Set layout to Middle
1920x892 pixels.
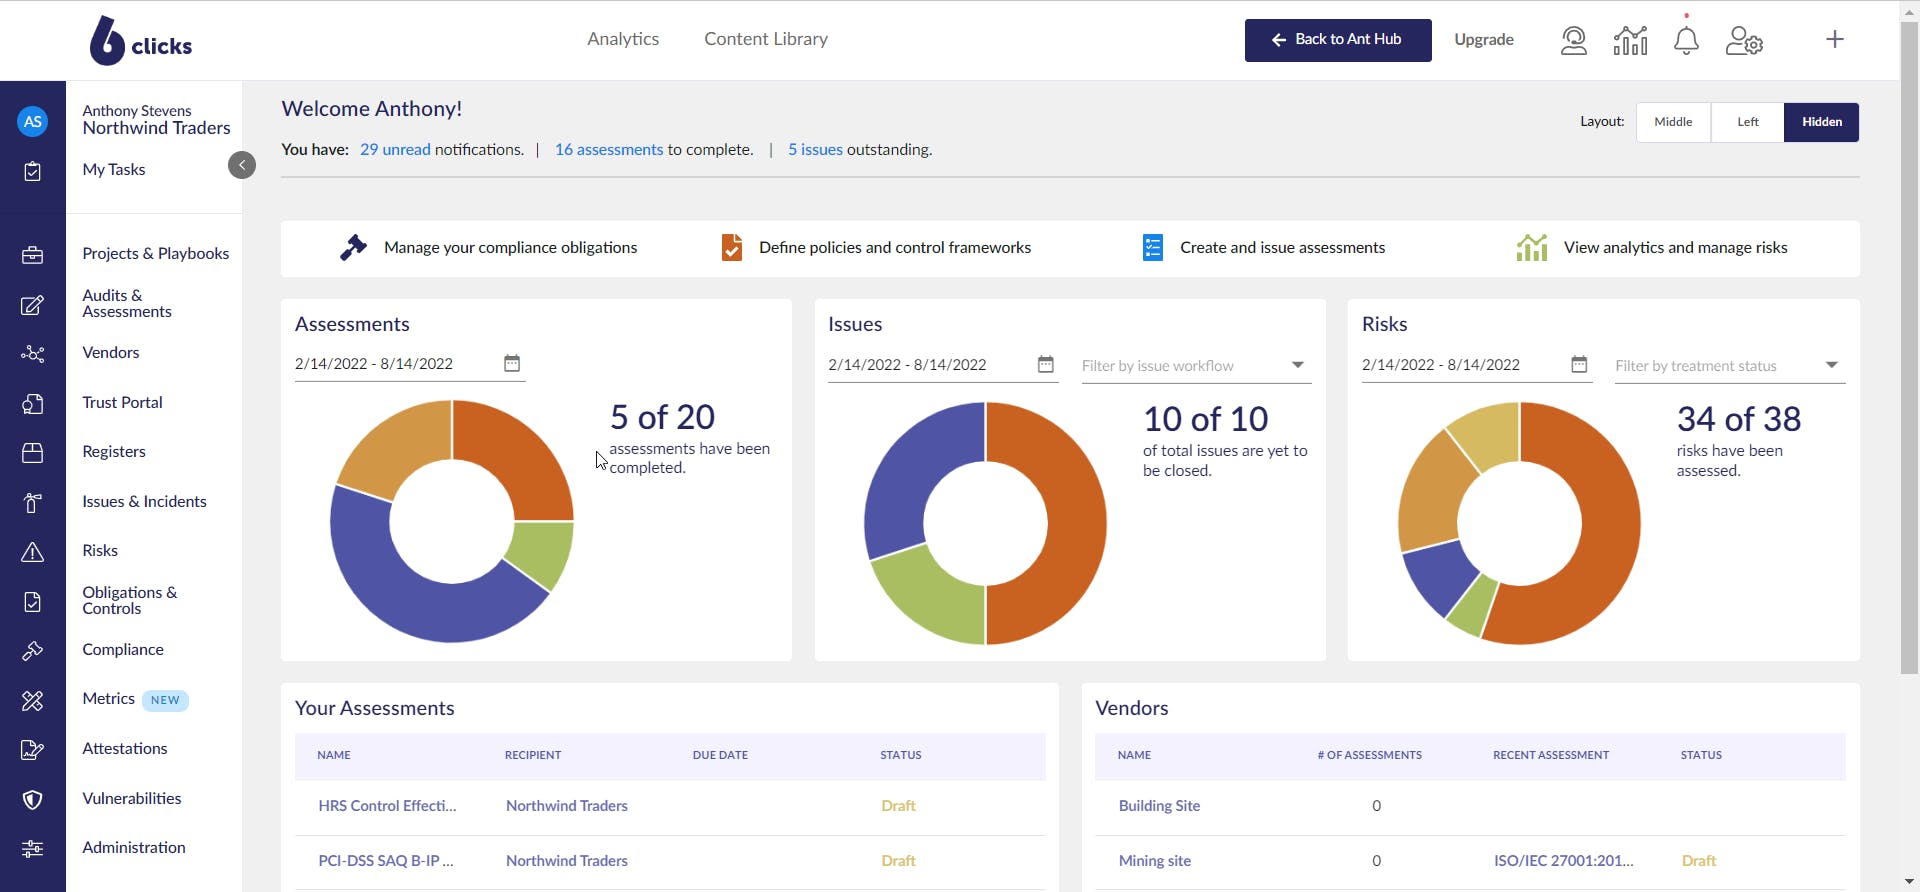click(x=1673, y=122)
